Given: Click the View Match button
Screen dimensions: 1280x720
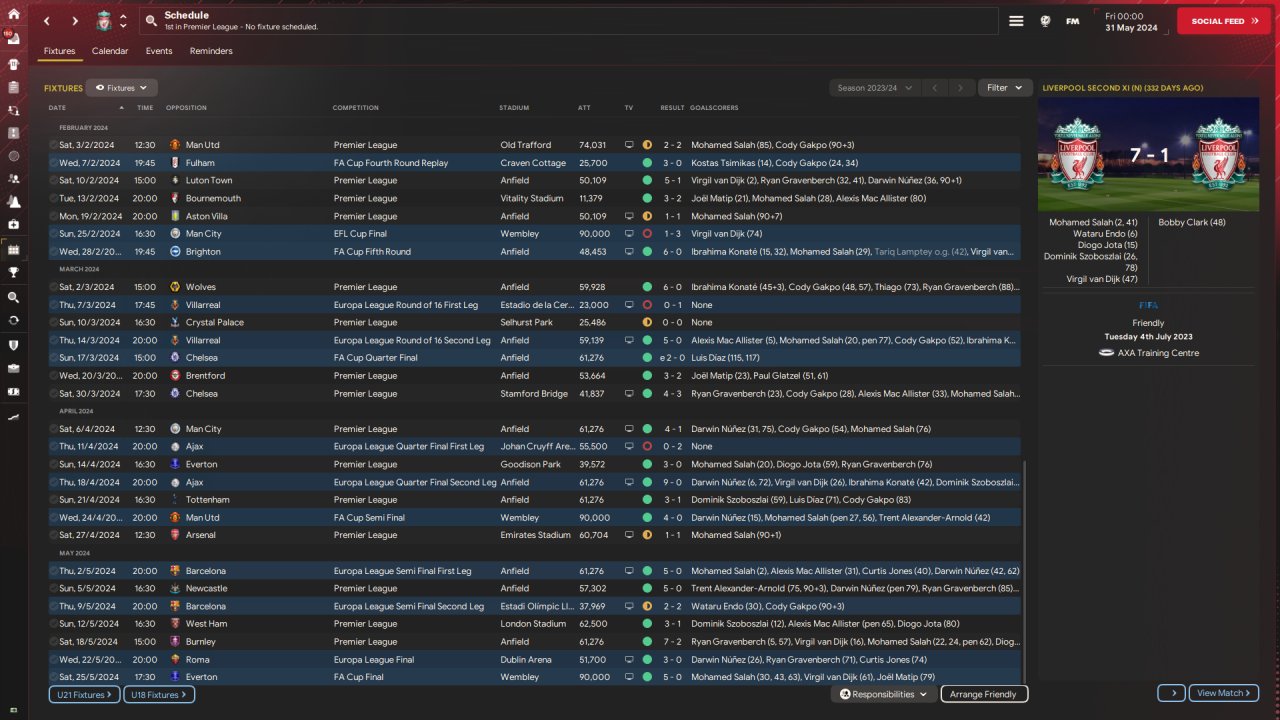Looking at the screenshot, I should [1224, 693].
